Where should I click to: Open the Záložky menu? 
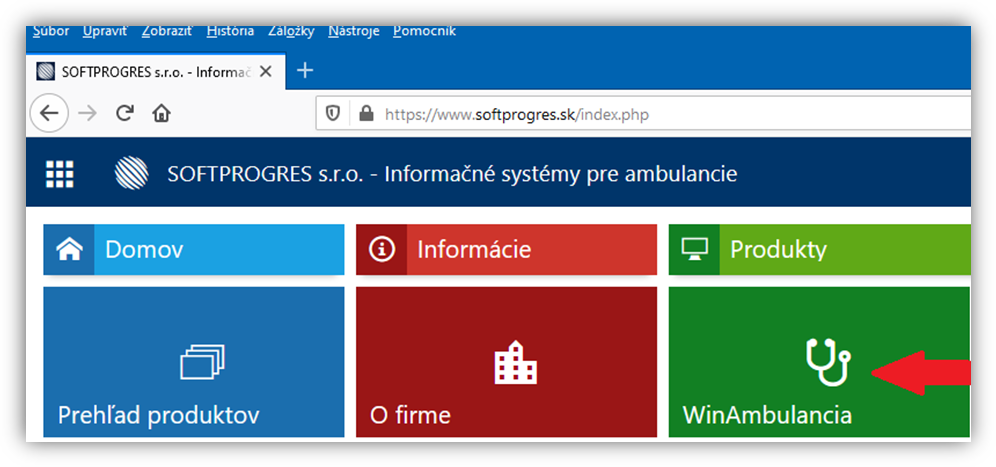tap(292, 31)
